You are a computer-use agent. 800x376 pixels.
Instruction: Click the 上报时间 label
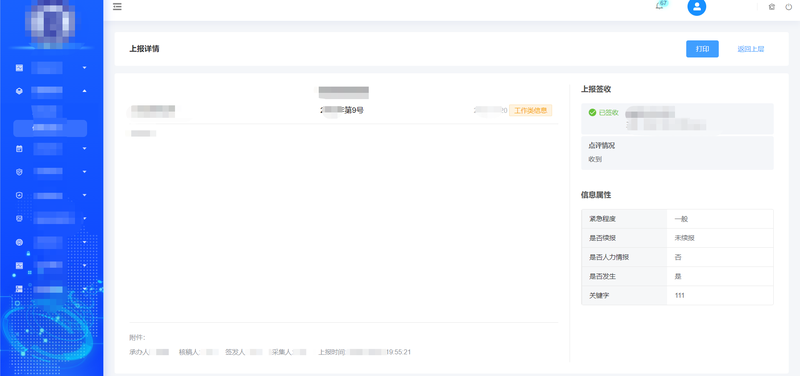(x=332, y=352)
